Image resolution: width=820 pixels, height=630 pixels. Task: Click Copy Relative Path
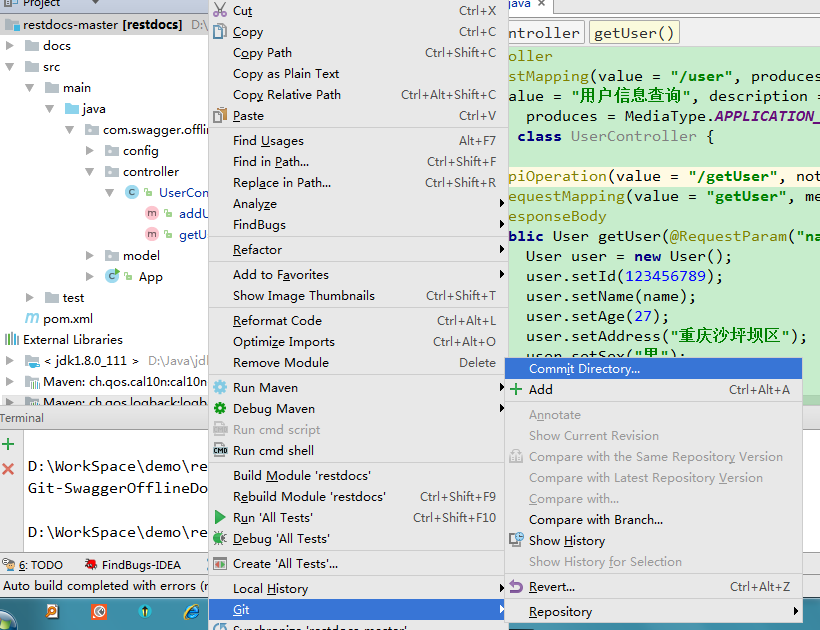pyautogui.click(x=358, y=95)
